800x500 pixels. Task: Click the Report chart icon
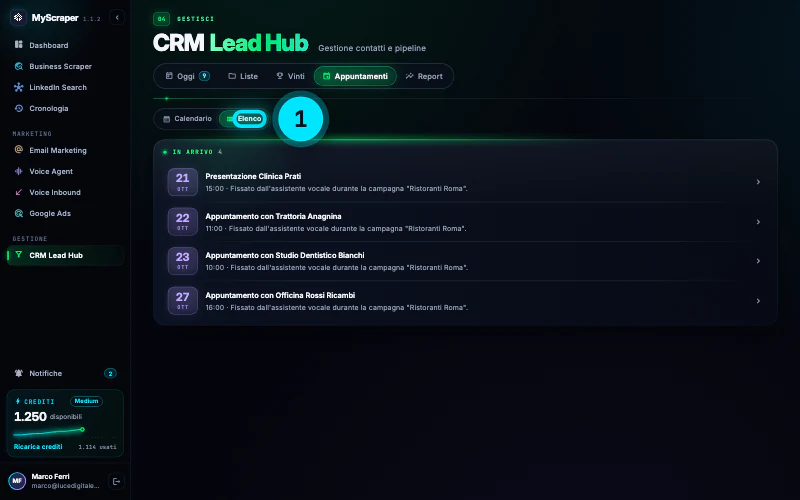[x=409, y=76]
